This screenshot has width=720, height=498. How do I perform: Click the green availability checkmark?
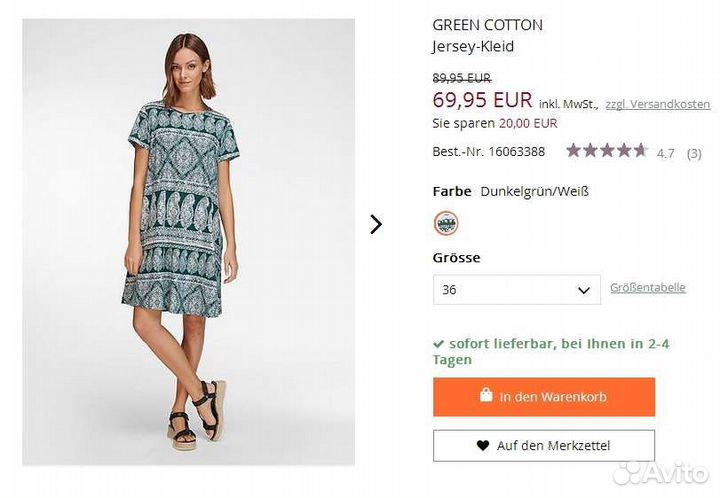[438, 344]
